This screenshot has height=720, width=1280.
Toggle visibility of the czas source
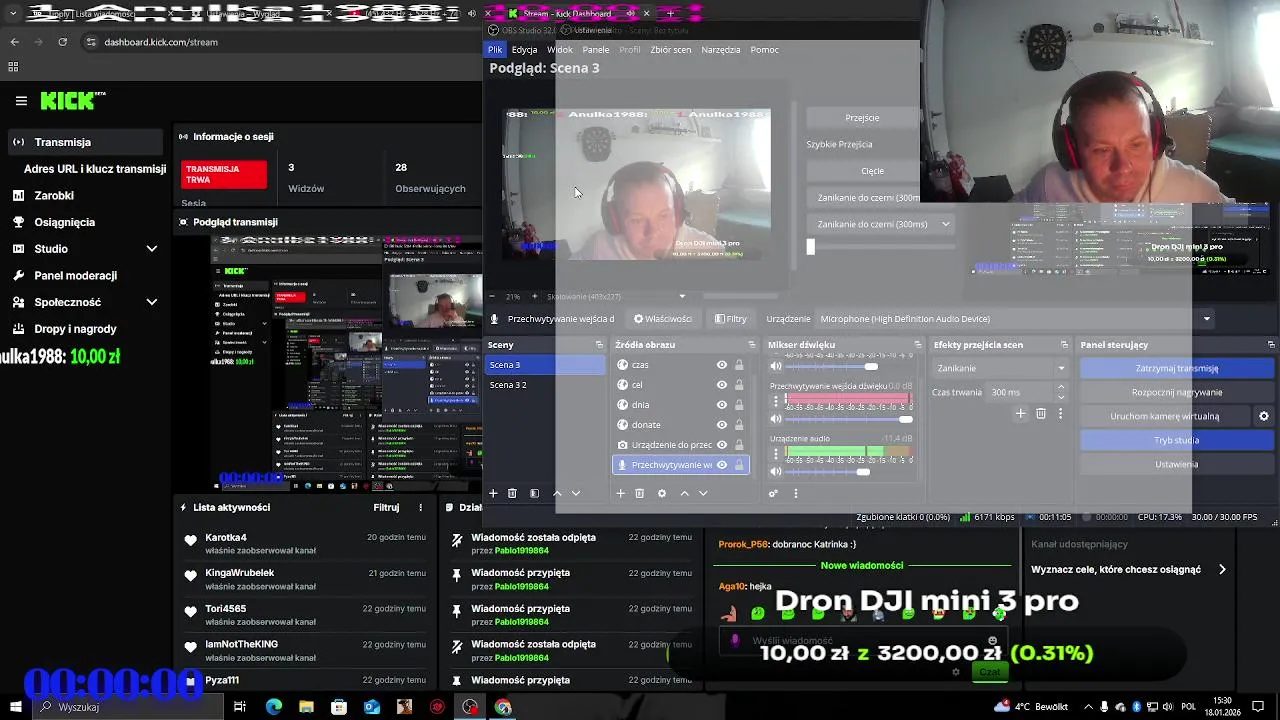click(x=722, y=365)
